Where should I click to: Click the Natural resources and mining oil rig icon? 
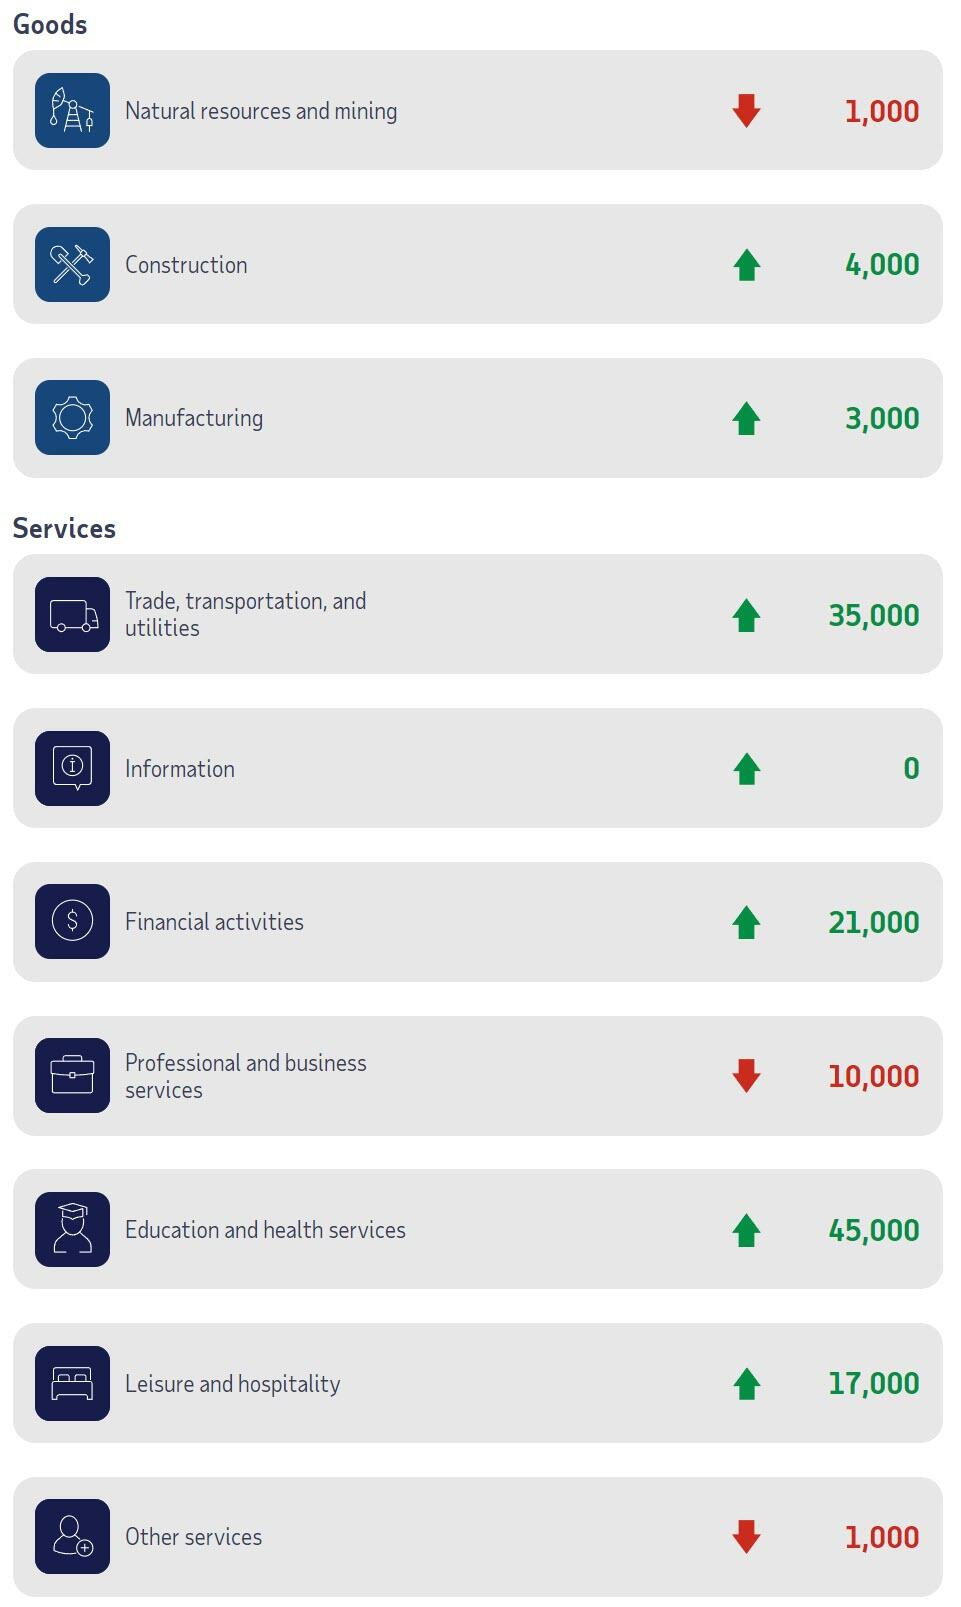tap(72, 111)
